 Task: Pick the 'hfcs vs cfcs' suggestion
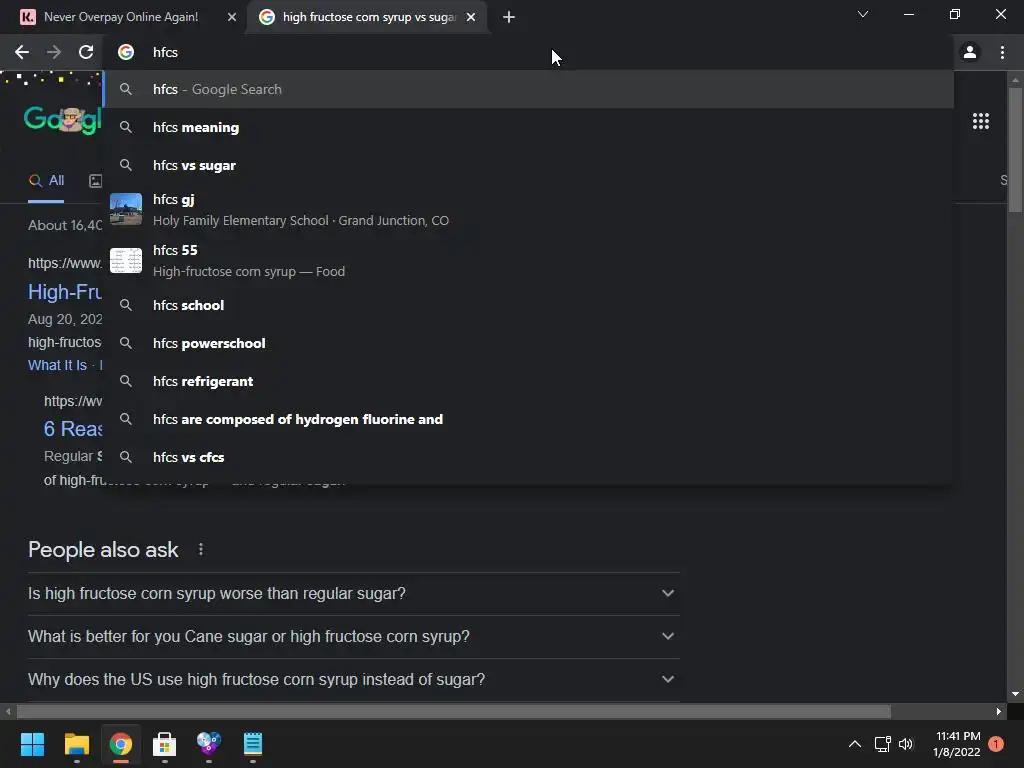tap(529, 456)
